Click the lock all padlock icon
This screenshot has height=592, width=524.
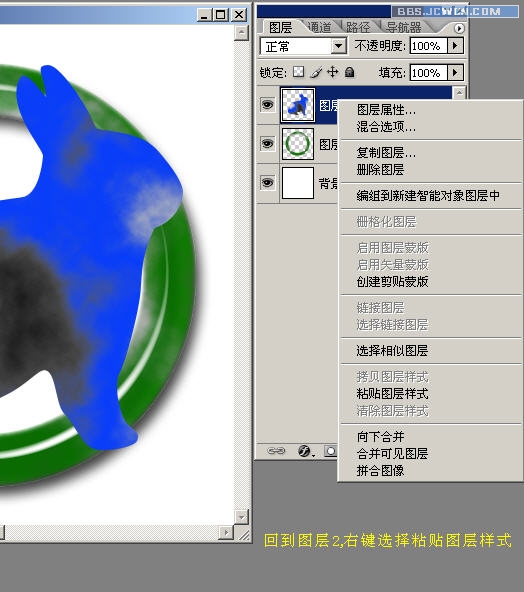[350, 72]
